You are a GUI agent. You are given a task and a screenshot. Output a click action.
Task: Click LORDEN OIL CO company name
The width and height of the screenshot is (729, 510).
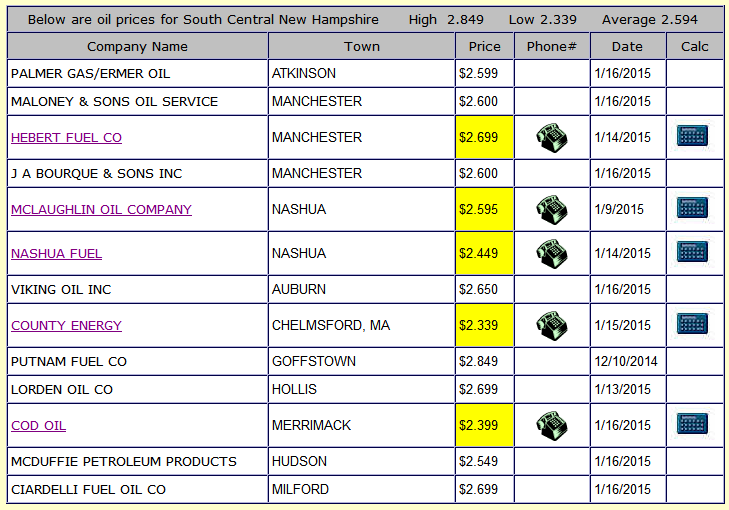pos(62,390)
